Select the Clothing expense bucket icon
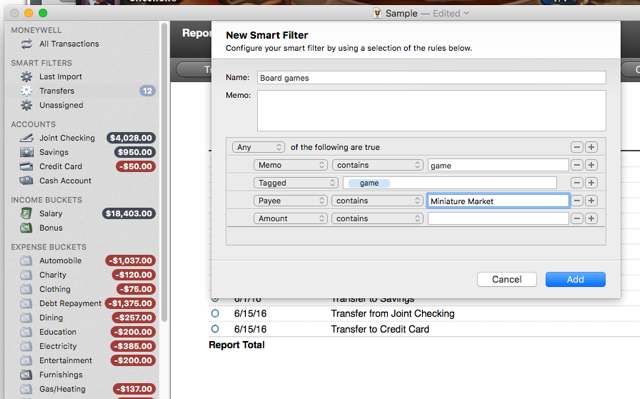This screenshot has height=399, width=640. 26,289
